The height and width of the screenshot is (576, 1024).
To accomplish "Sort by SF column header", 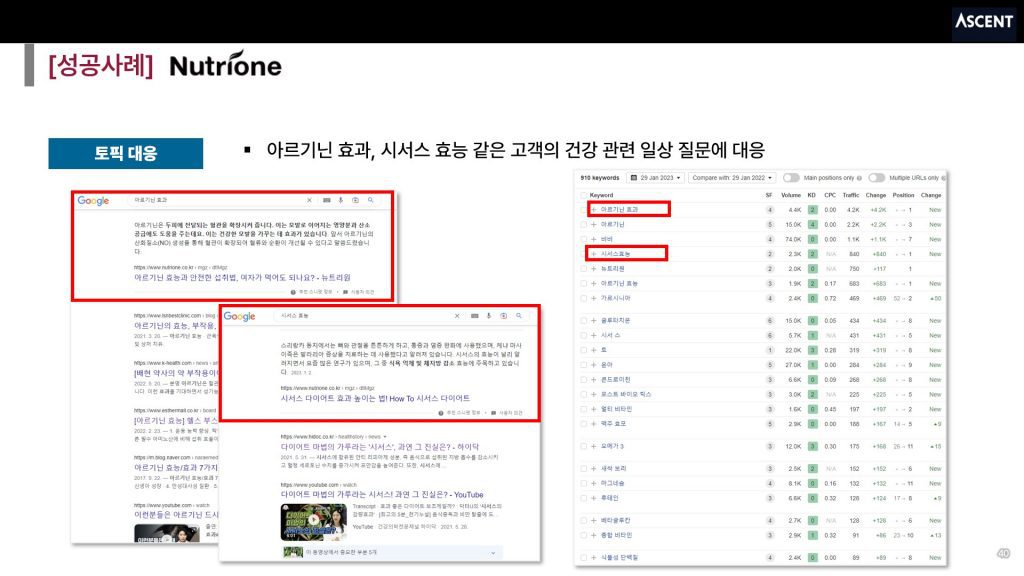I will click(x=769, y=195).
